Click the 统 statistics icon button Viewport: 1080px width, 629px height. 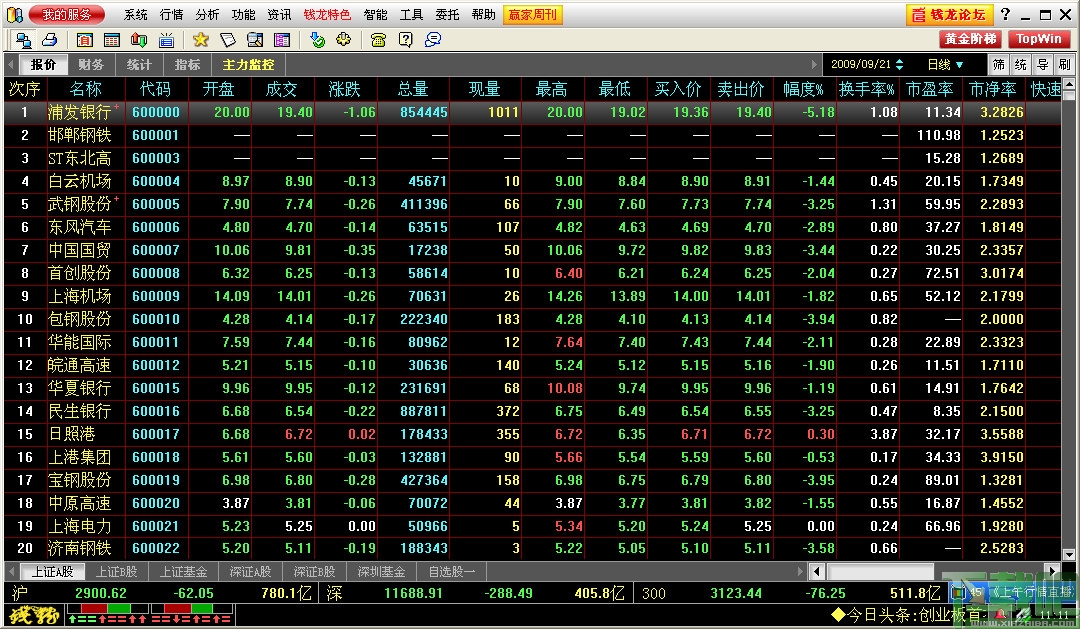pyautogui.click(x=1021, y=65)
